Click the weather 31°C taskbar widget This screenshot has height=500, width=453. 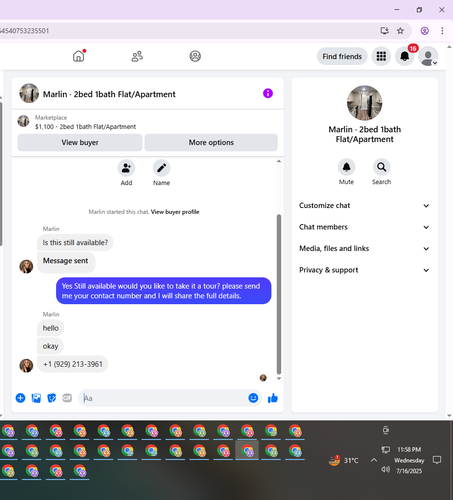pos(343,460)
